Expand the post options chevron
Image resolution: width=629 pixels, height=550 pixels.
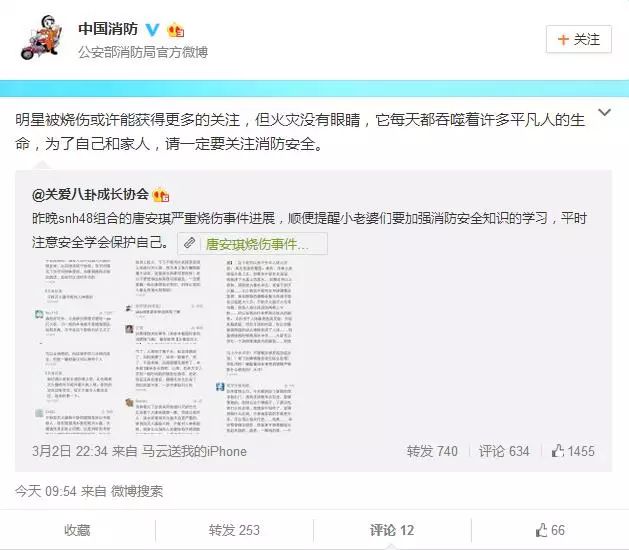[x=604, y=112]
